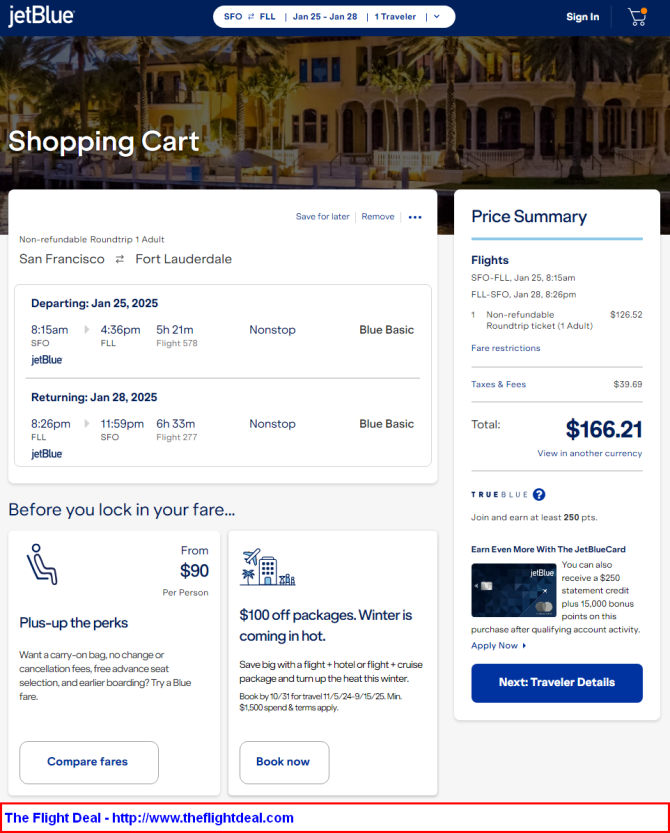The width and height of the screenshot is (670, 833).
Task: Click Apply Now arrow link
Action: click(x=498, y=645)
